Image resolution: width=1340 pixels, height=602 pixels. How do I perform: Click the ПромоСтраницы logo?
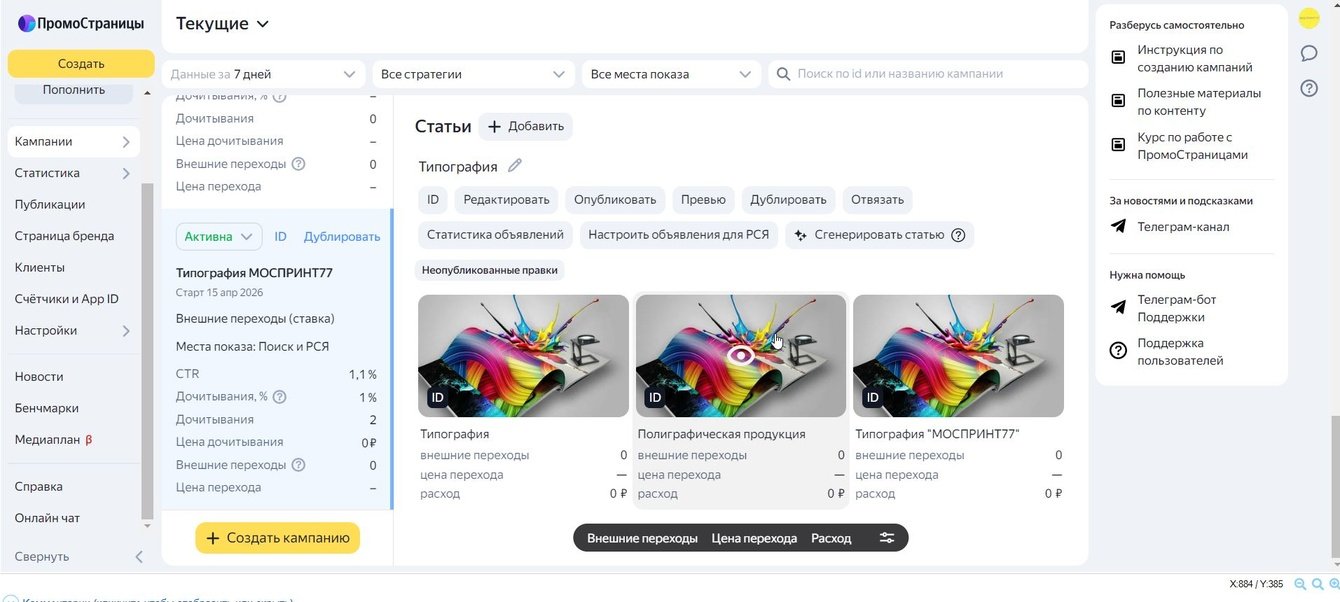click(80, 23)
